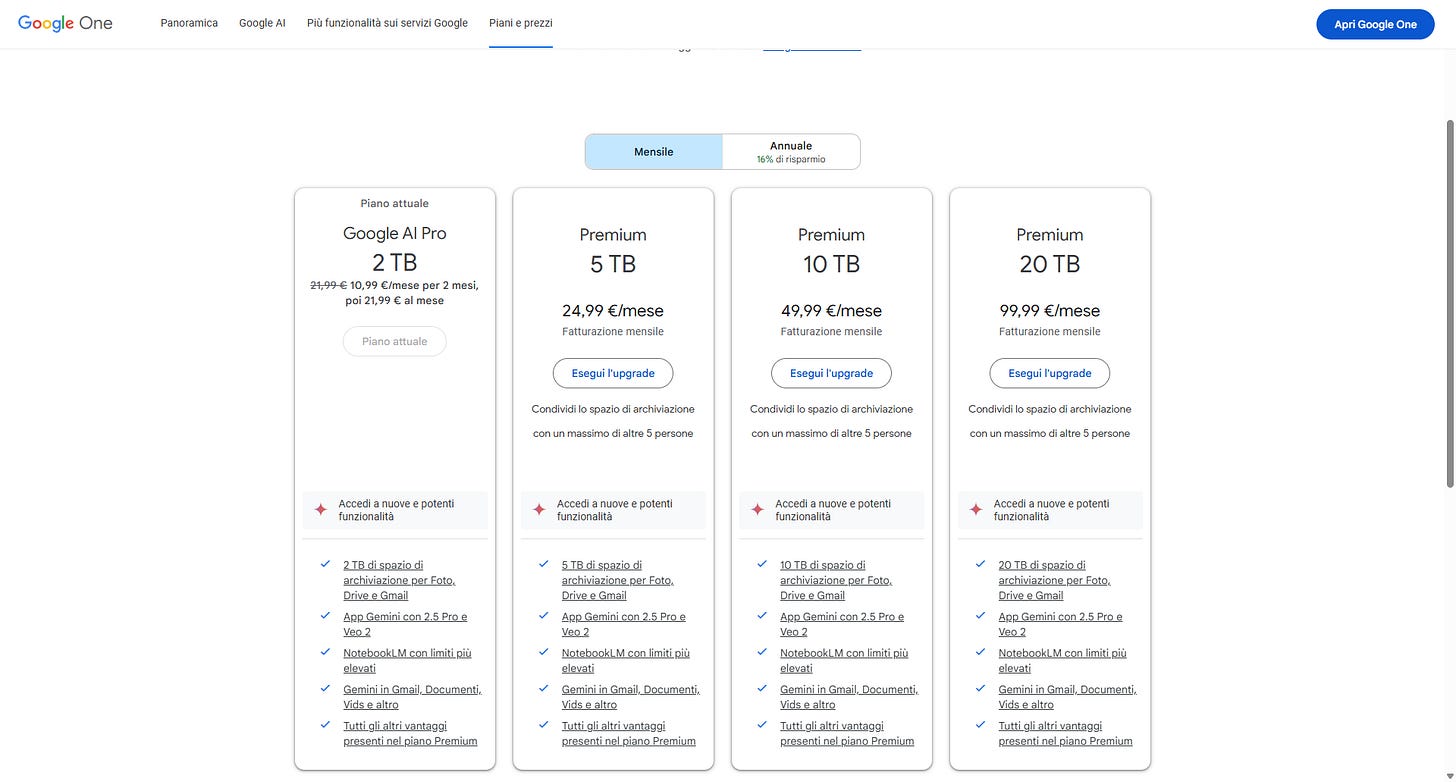Screen dimensions: 1456x782
Task: Open the 5 TB di spazio di archiviazione link
Action: 617,580
